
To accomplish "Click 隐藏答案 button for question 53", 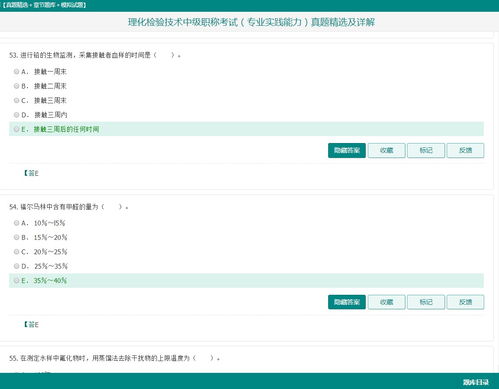I will (x=347, y=150).
